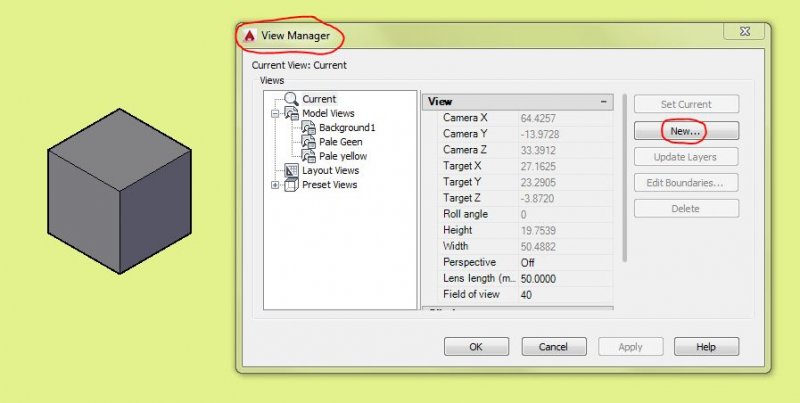Close the View Manager dialog window
The height and width of the screenshot is (403, 800).
click(x=744, y=31)
